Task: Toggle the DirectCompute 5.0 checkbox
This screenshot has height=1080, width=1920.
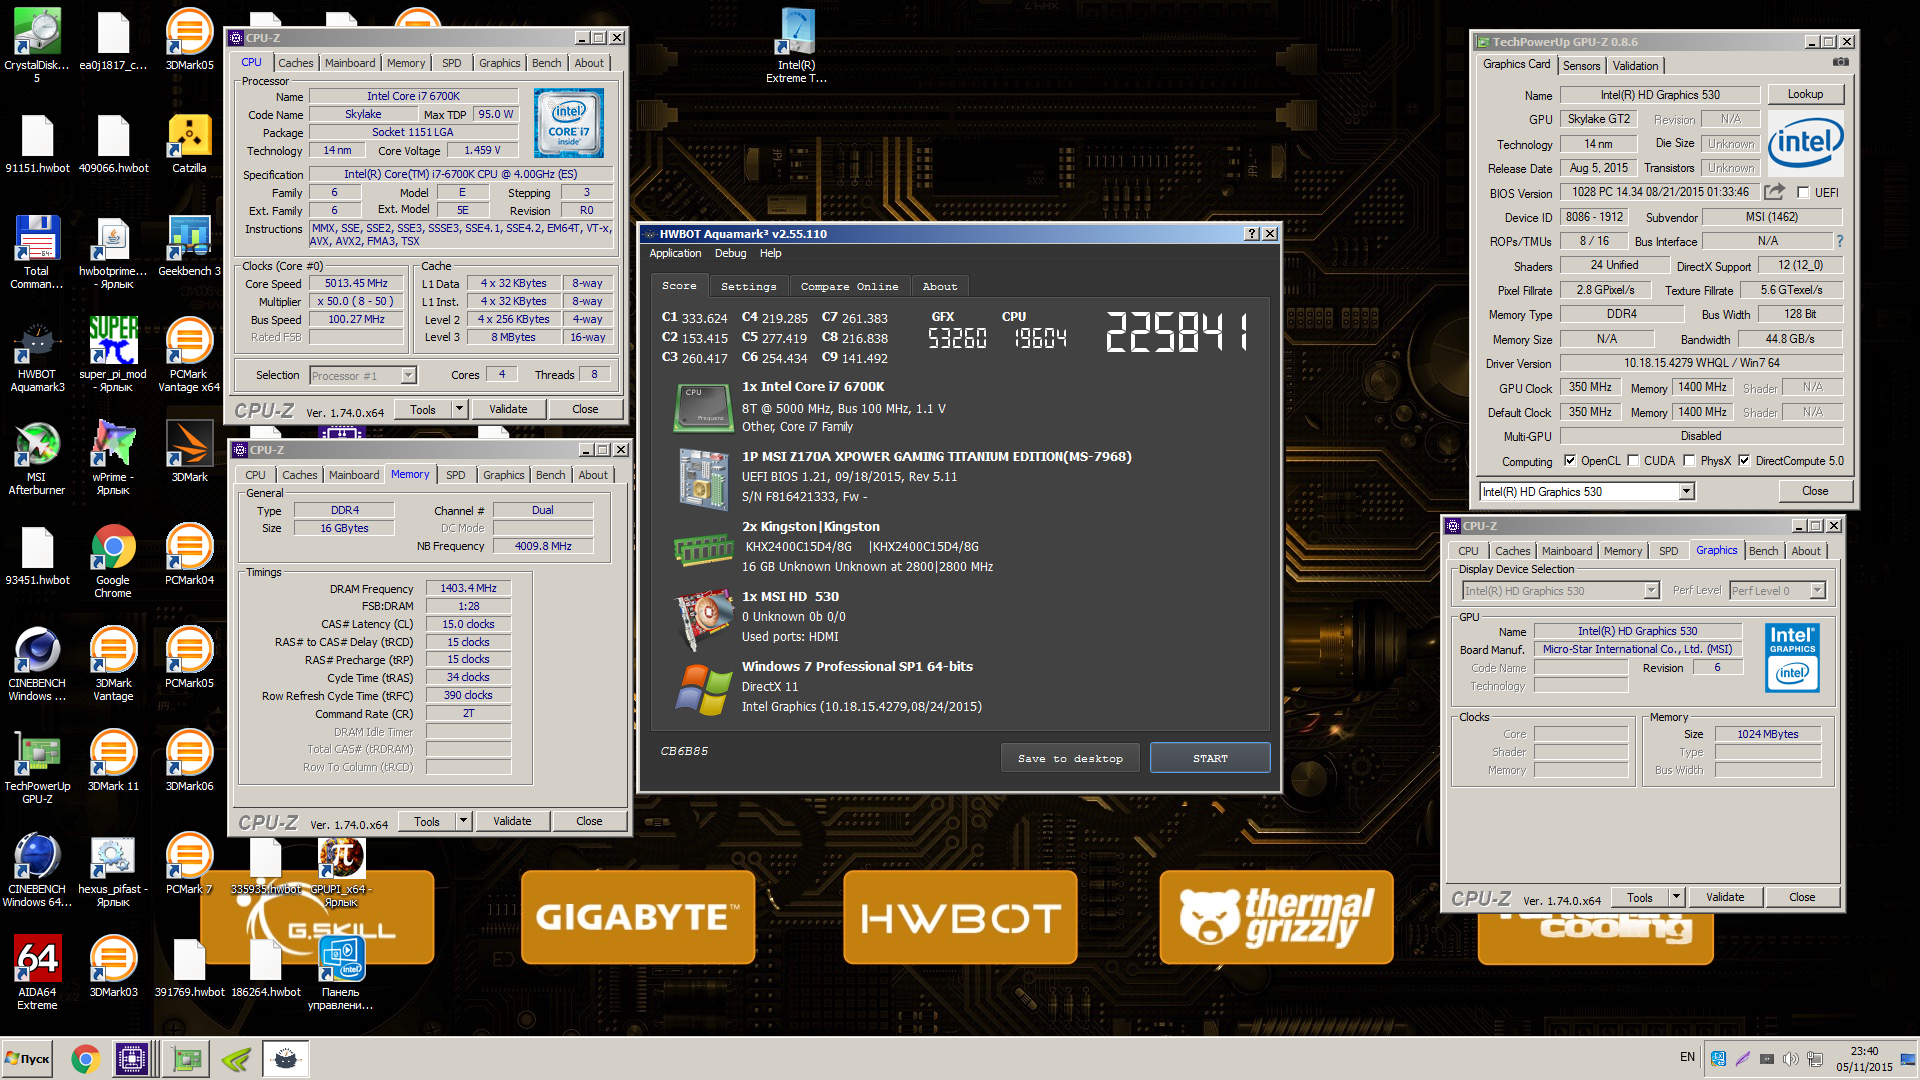Action: [x=1744, y=461]
